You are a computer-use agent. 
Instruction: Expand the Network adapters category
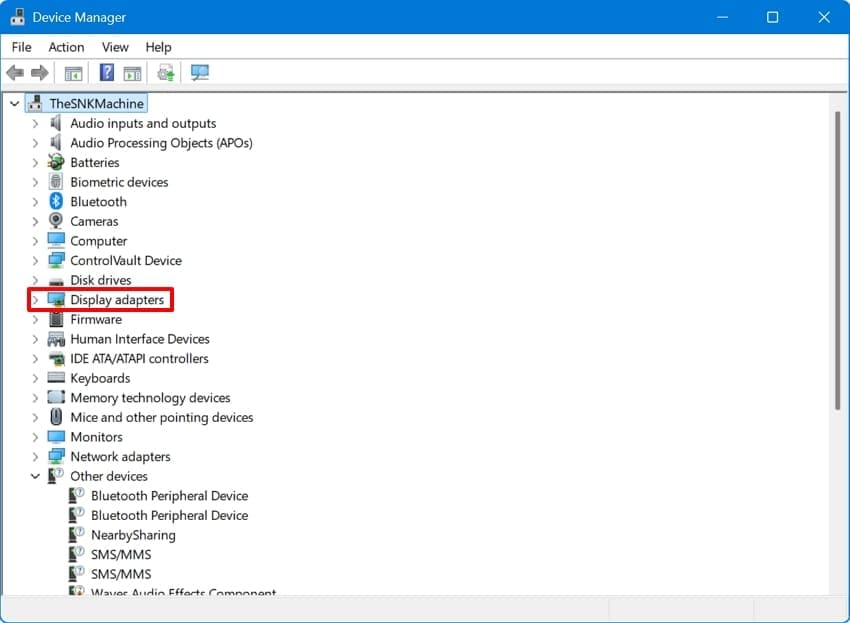(x=36, y=456)
